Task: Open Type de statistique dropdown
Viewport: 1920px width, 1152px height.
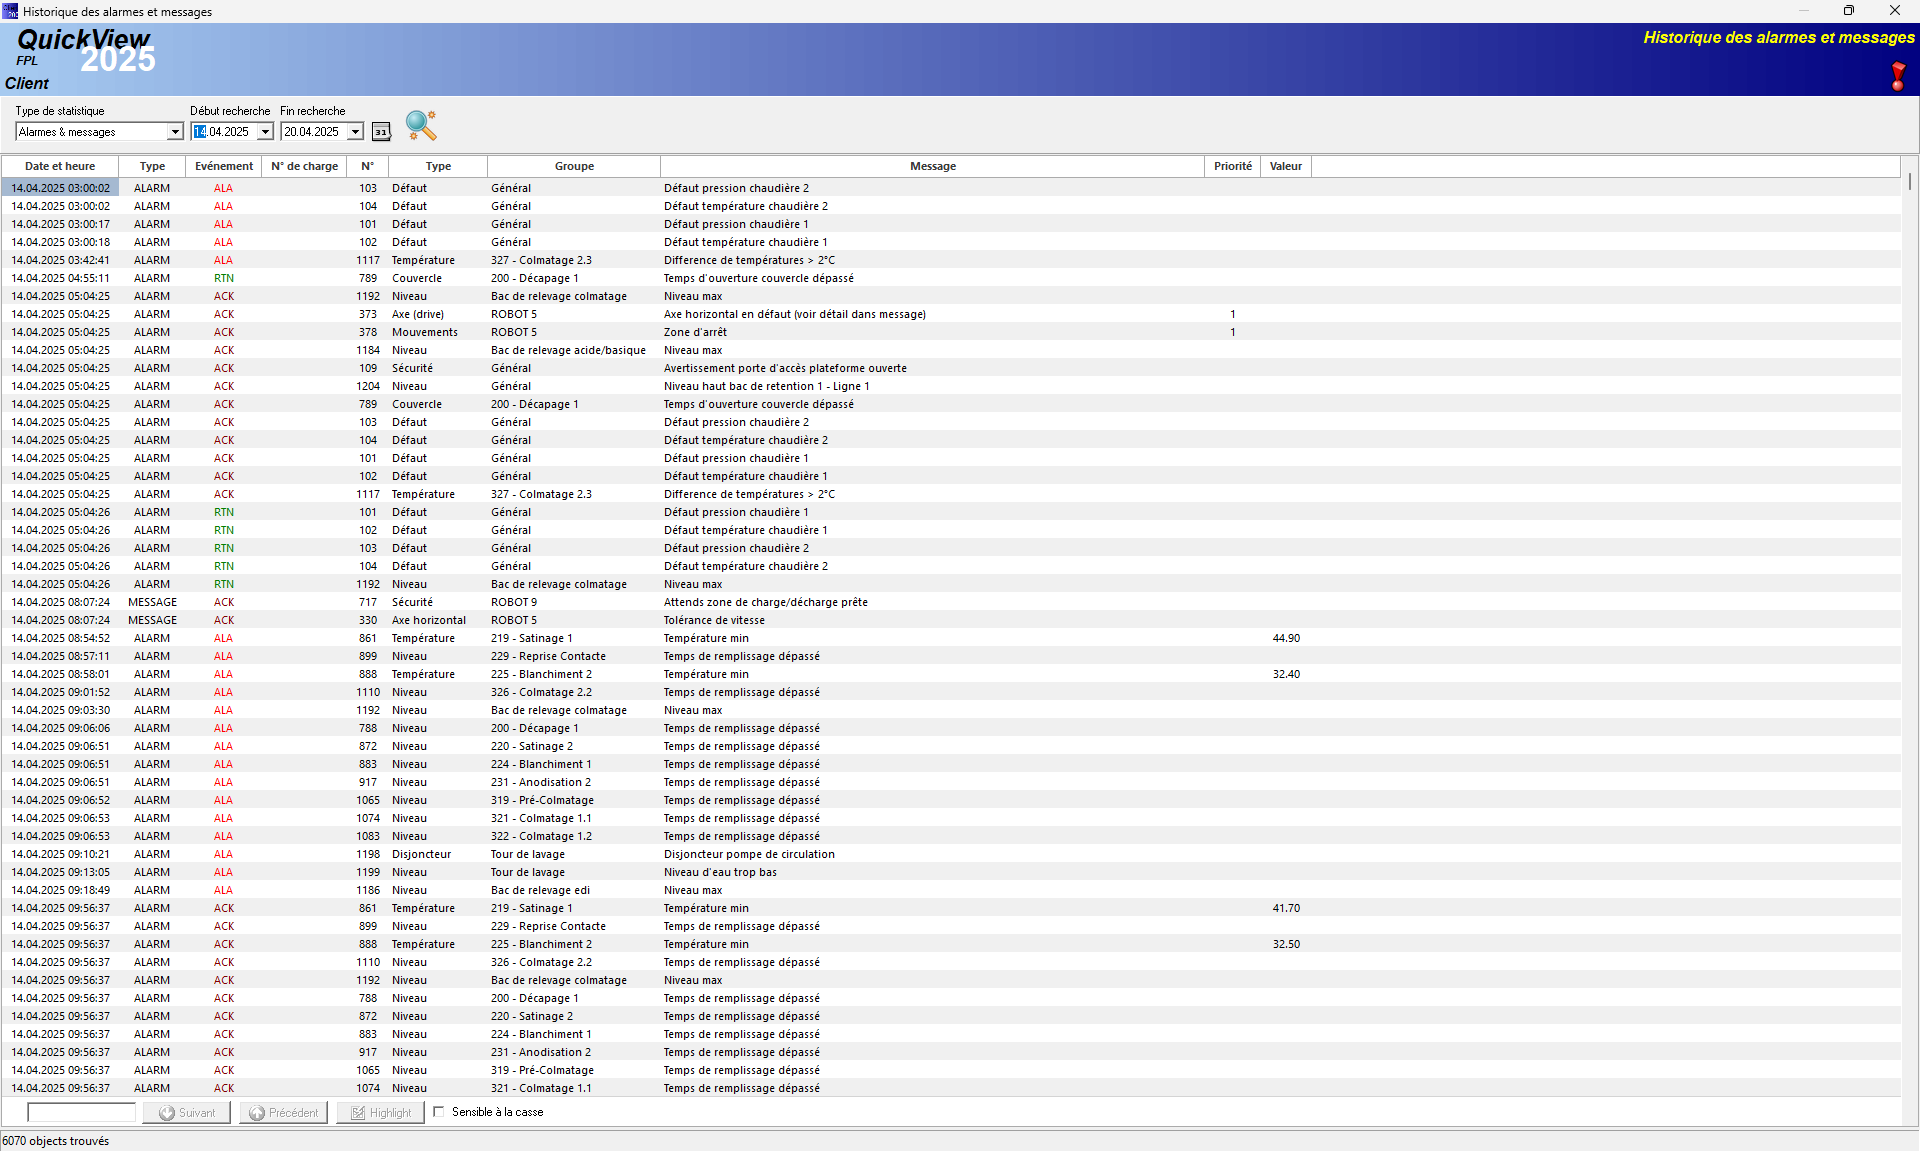Action: point(175,132)
